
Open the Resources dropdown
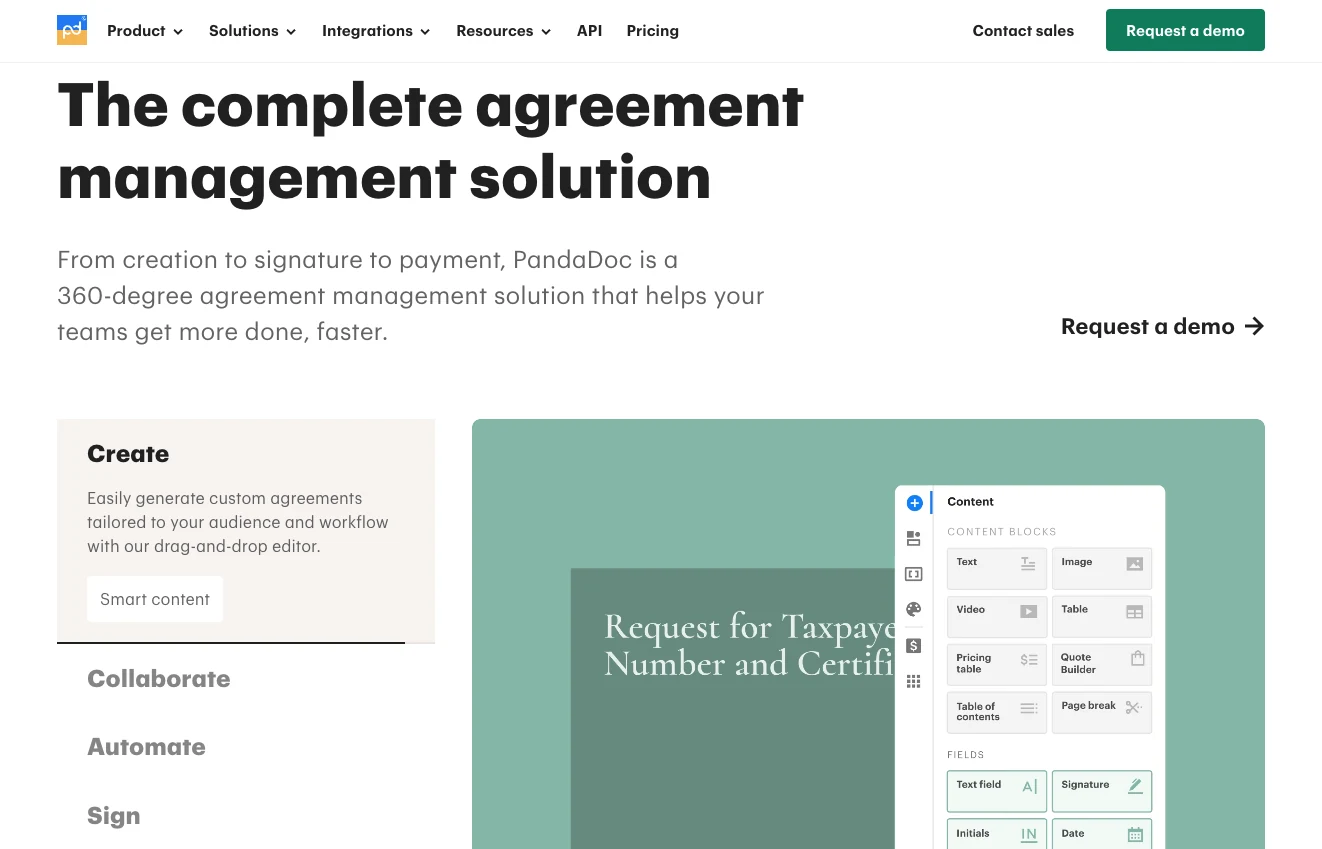coord(503,31)
